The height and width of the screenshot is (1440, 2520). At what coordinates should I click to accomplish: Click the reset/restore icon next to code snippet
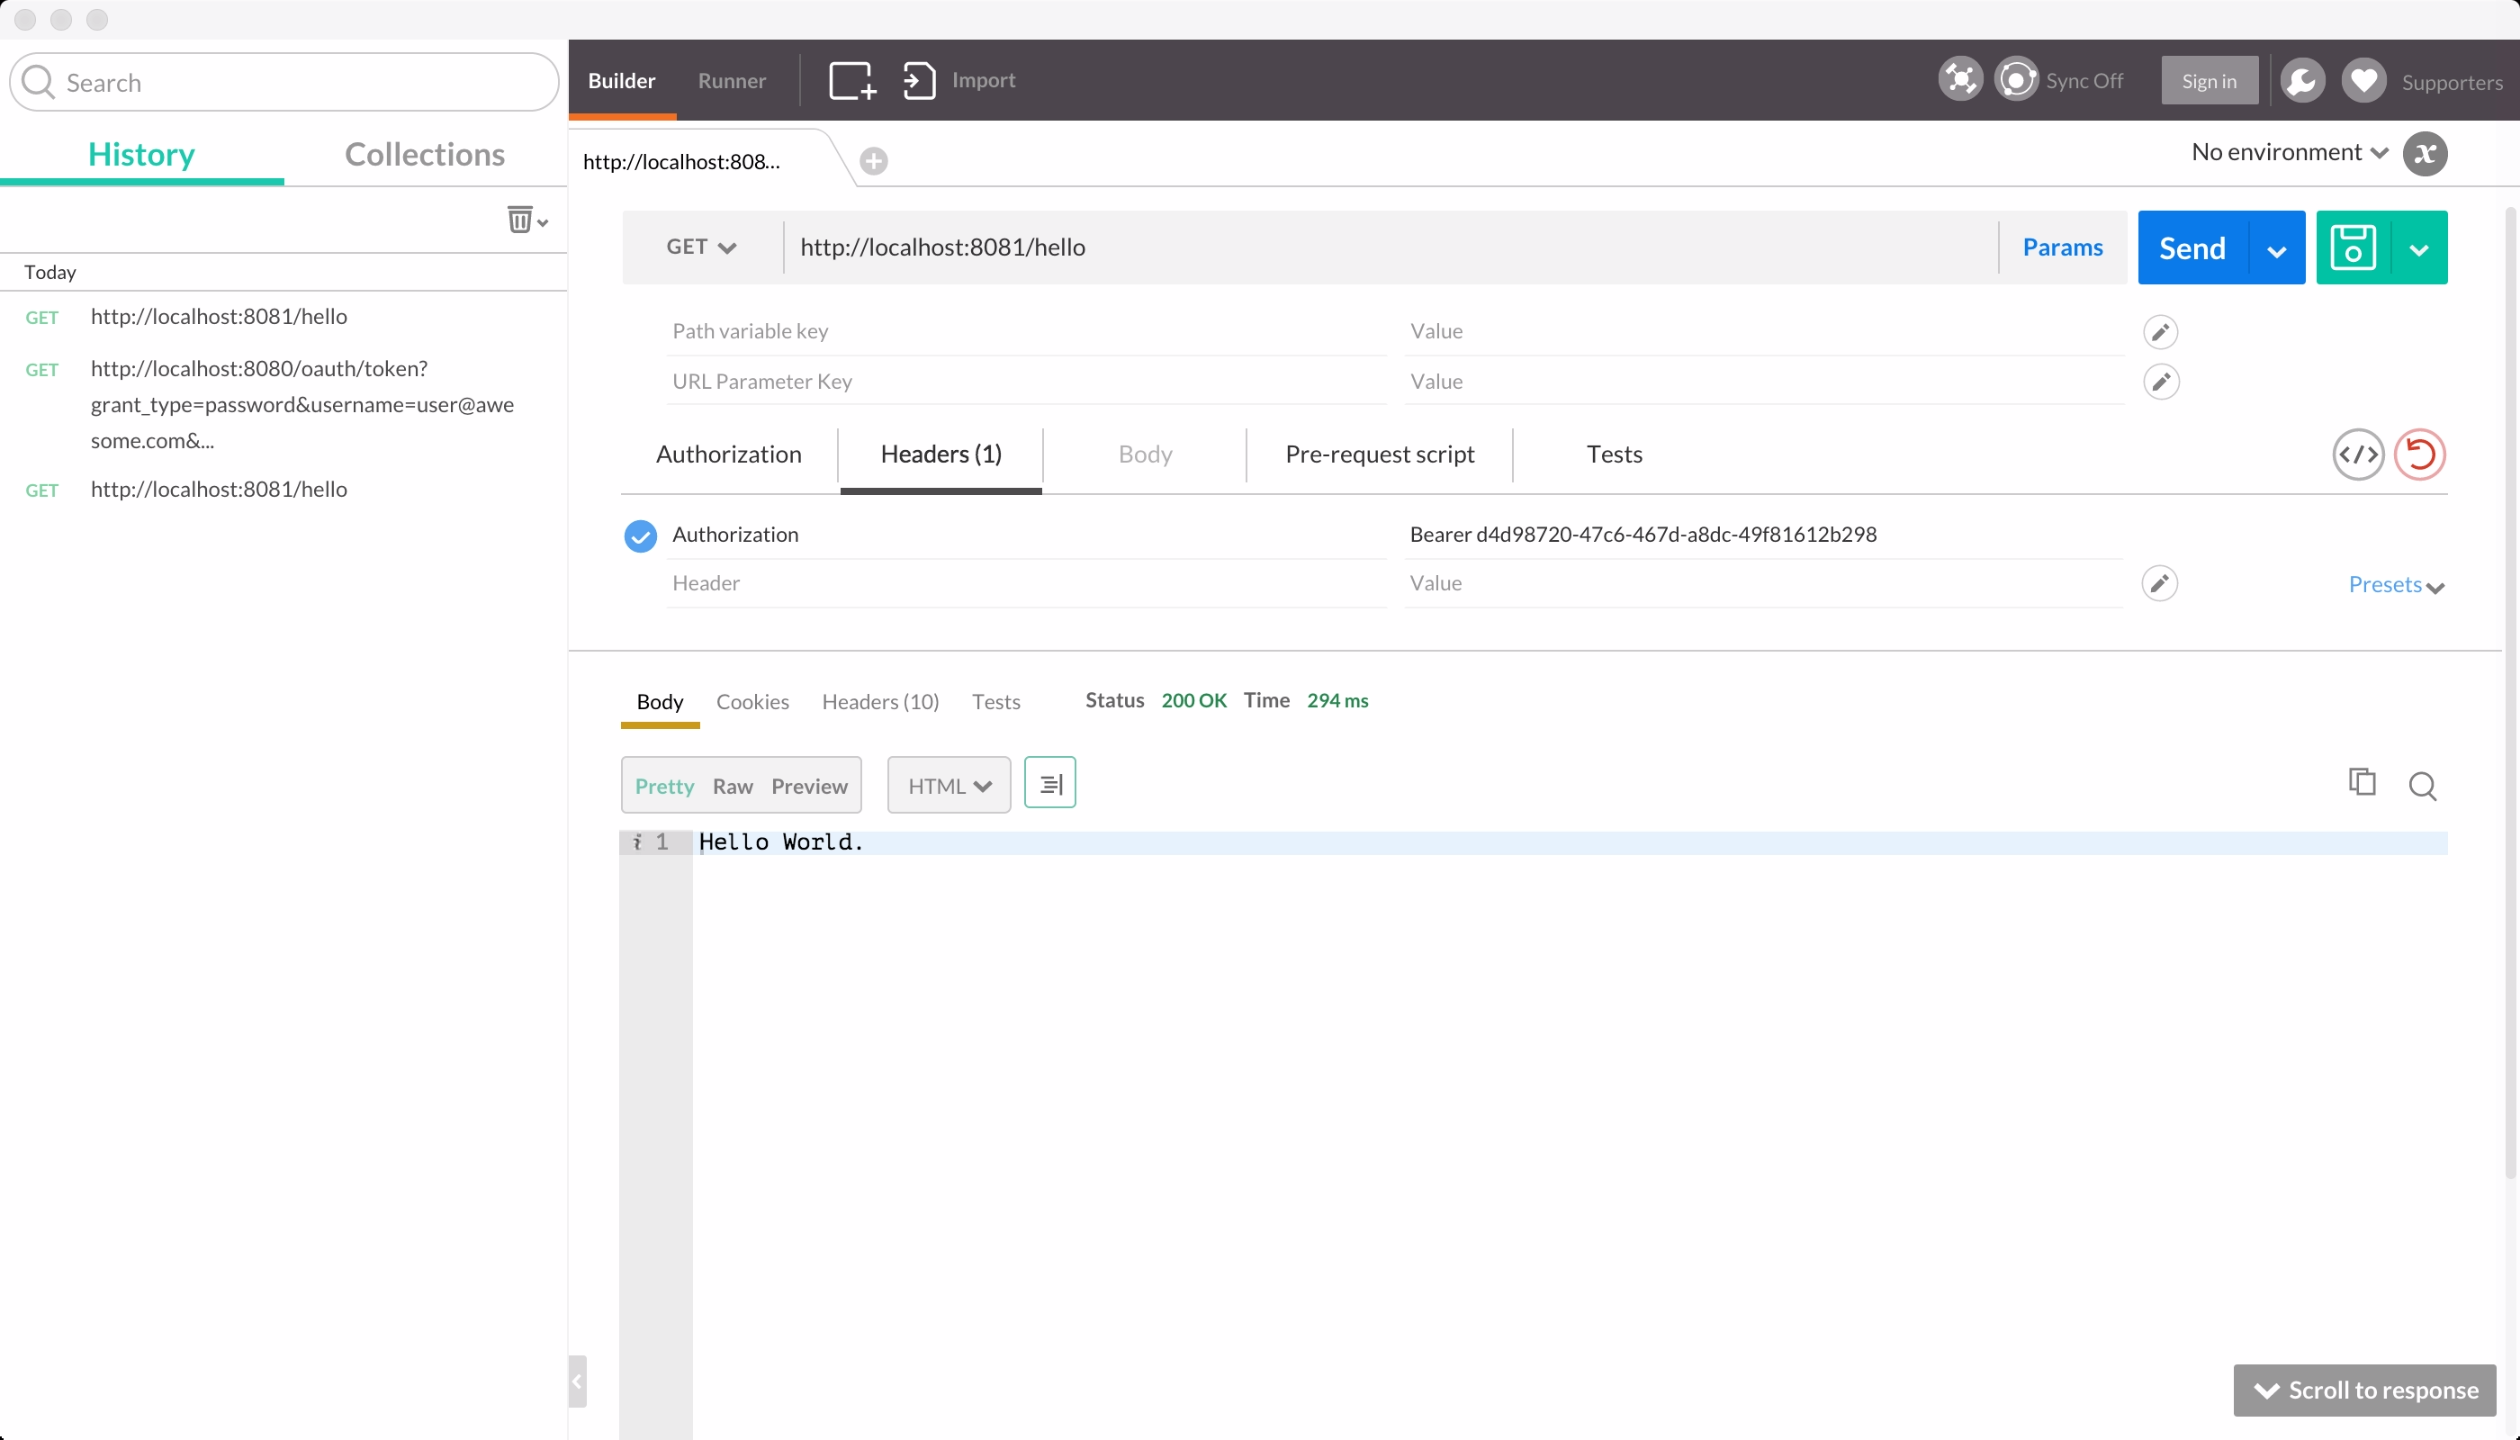tap(2418, 453)
